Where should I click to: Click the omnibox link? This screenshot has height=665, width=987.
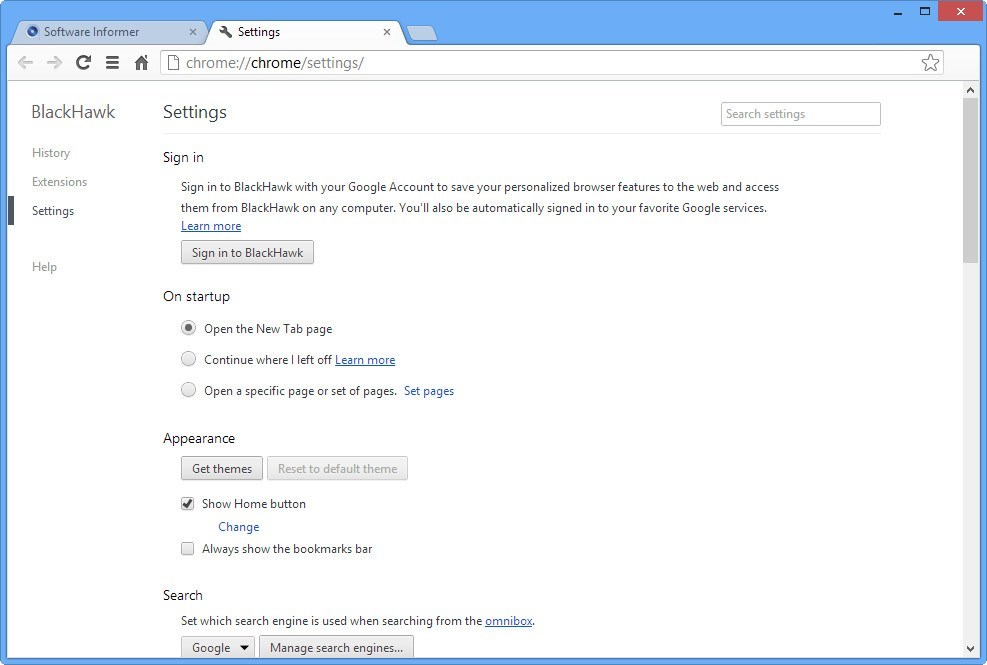coord(509,621)
